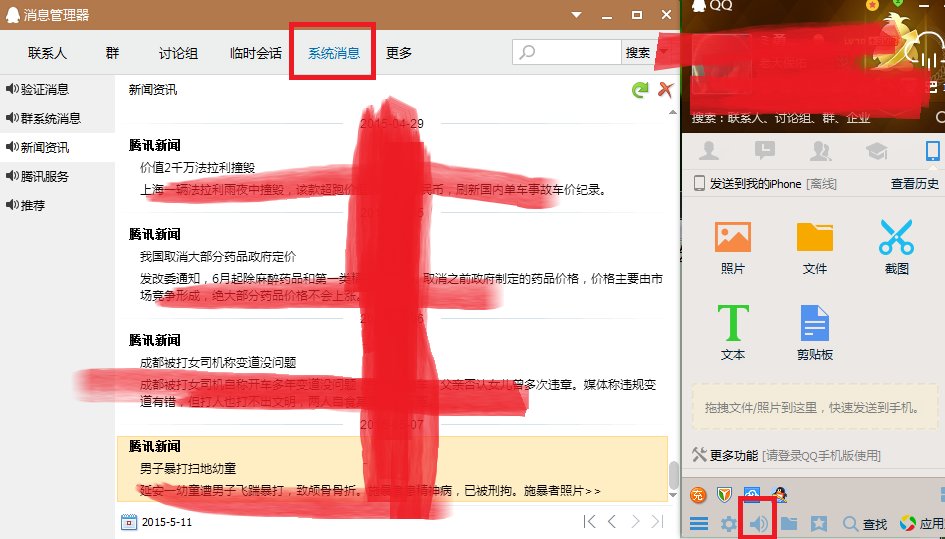Image resolution: width=945 pixels, height=539 pixels.
Task: Click the date text 2015-5-11
Action: [167, 522]
